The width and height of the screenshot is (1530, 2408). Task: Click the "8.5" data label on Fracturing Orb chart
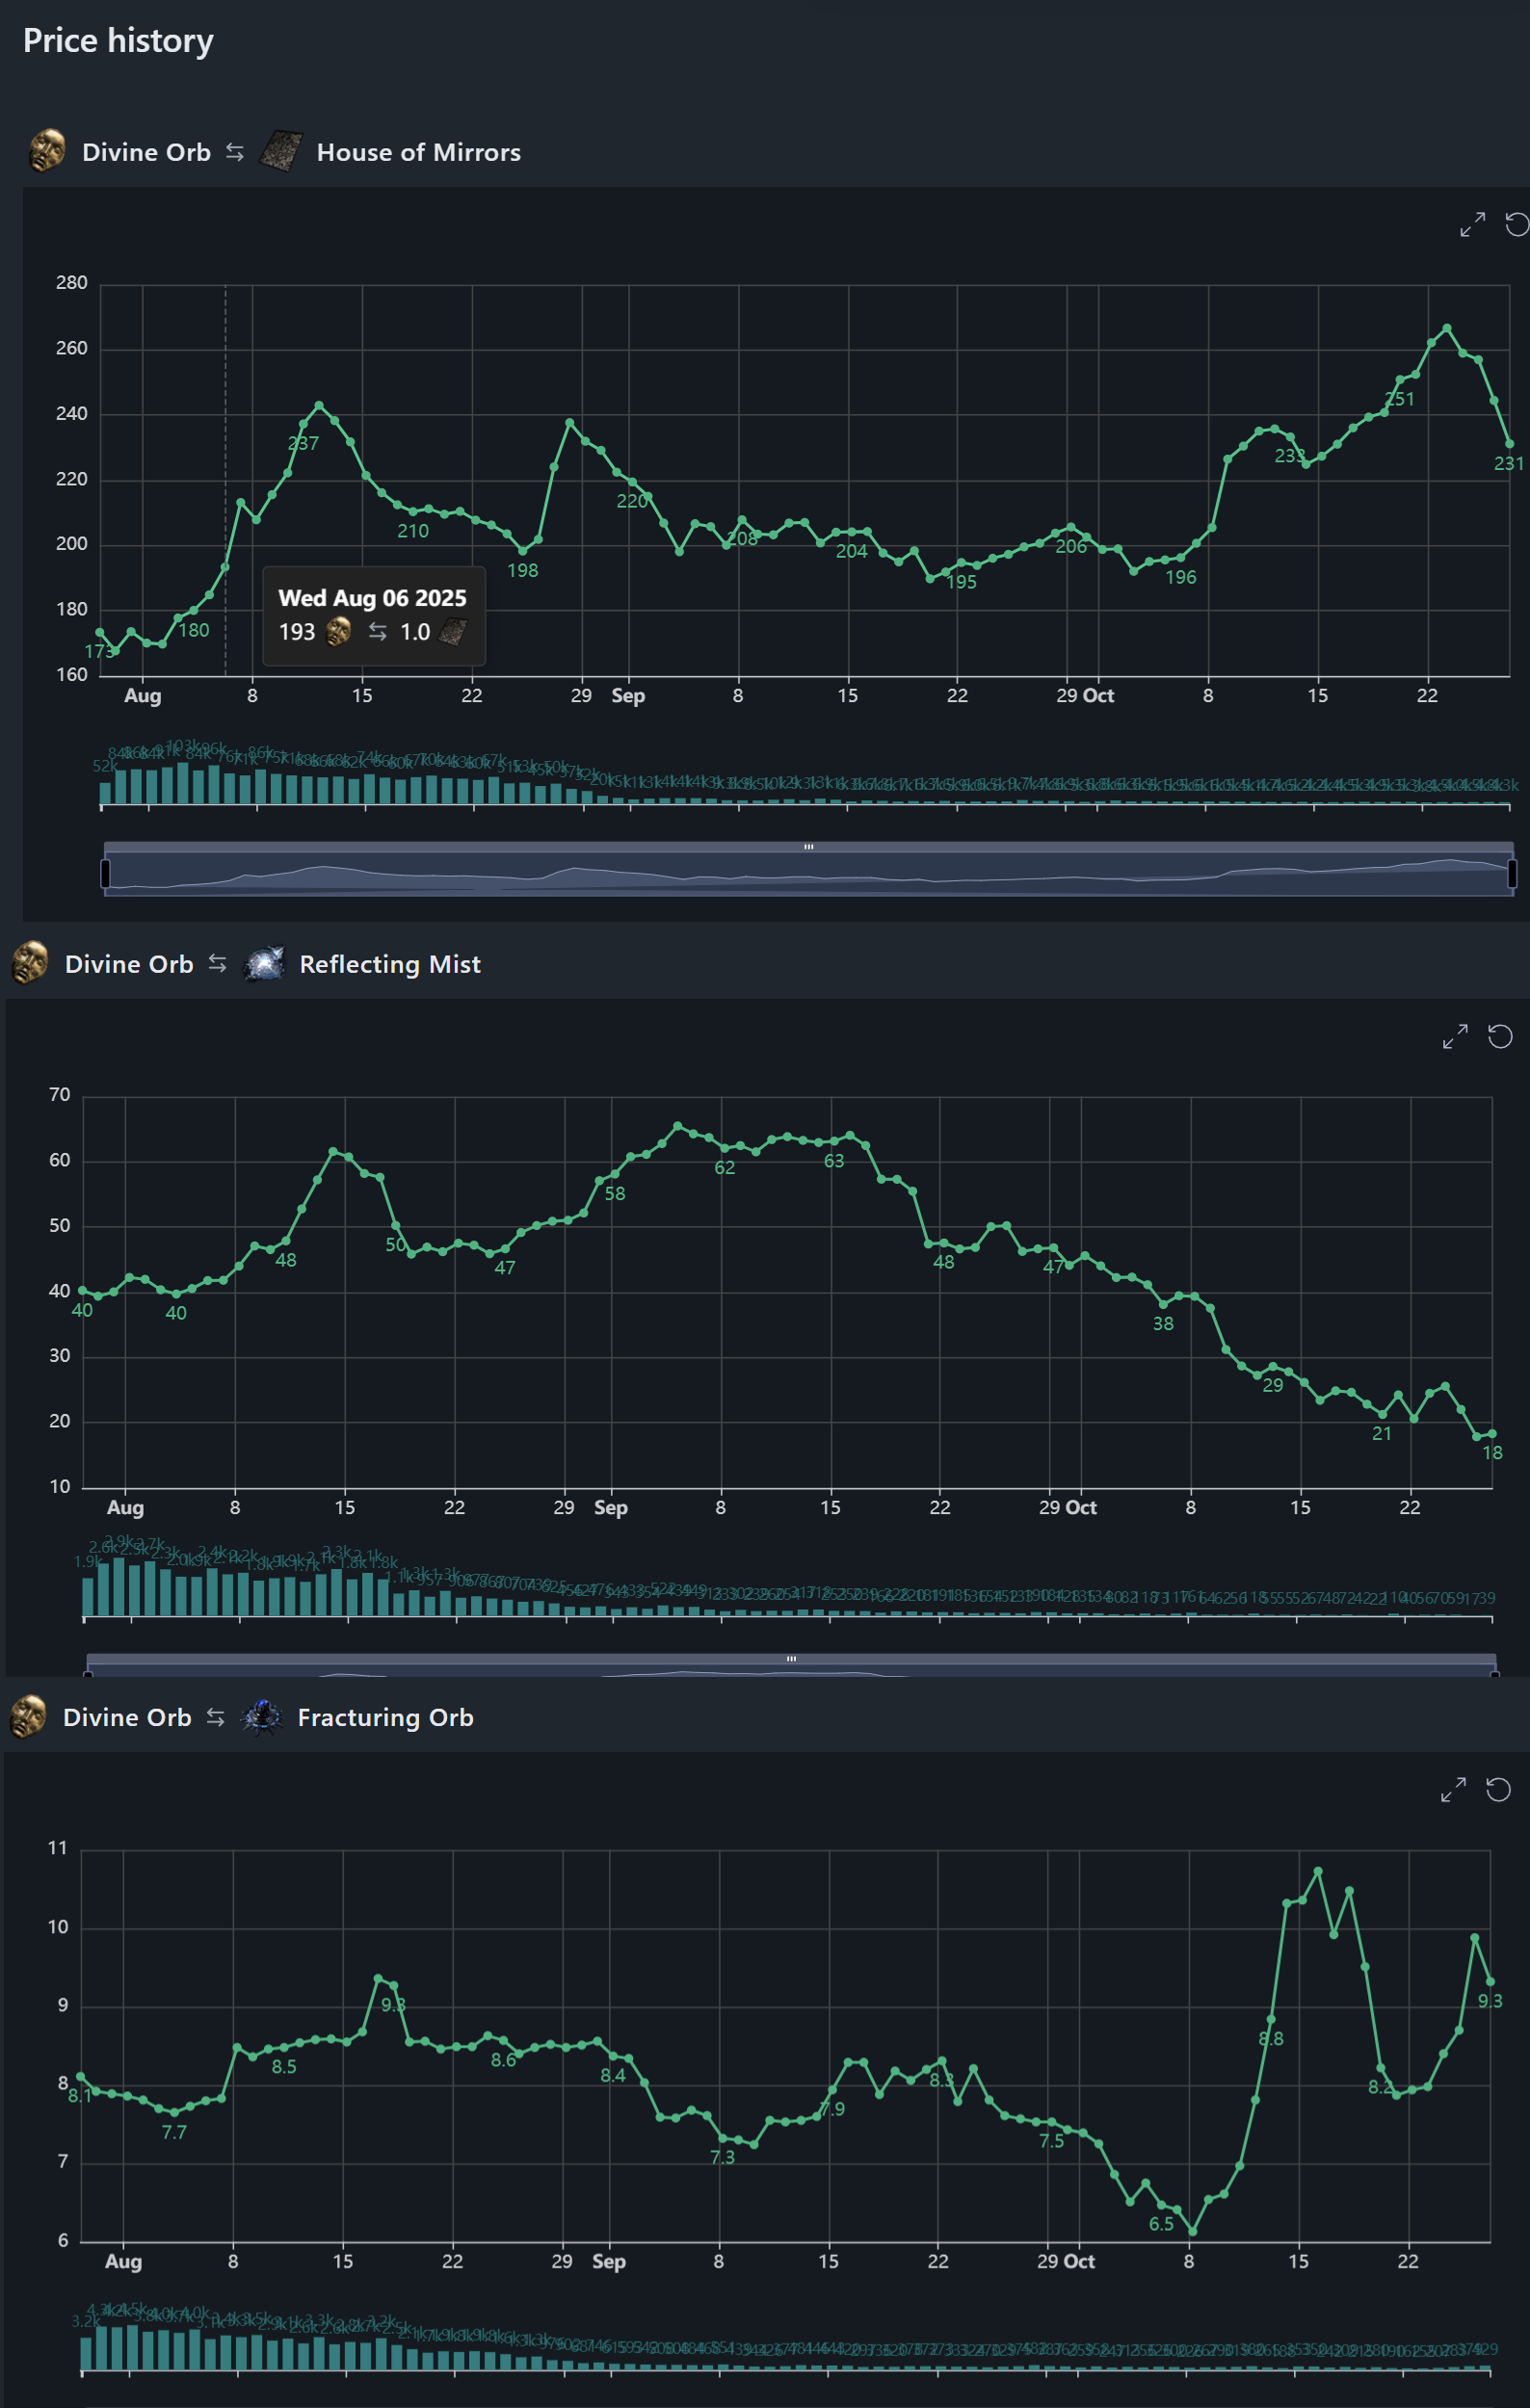tap(284, 2066)
